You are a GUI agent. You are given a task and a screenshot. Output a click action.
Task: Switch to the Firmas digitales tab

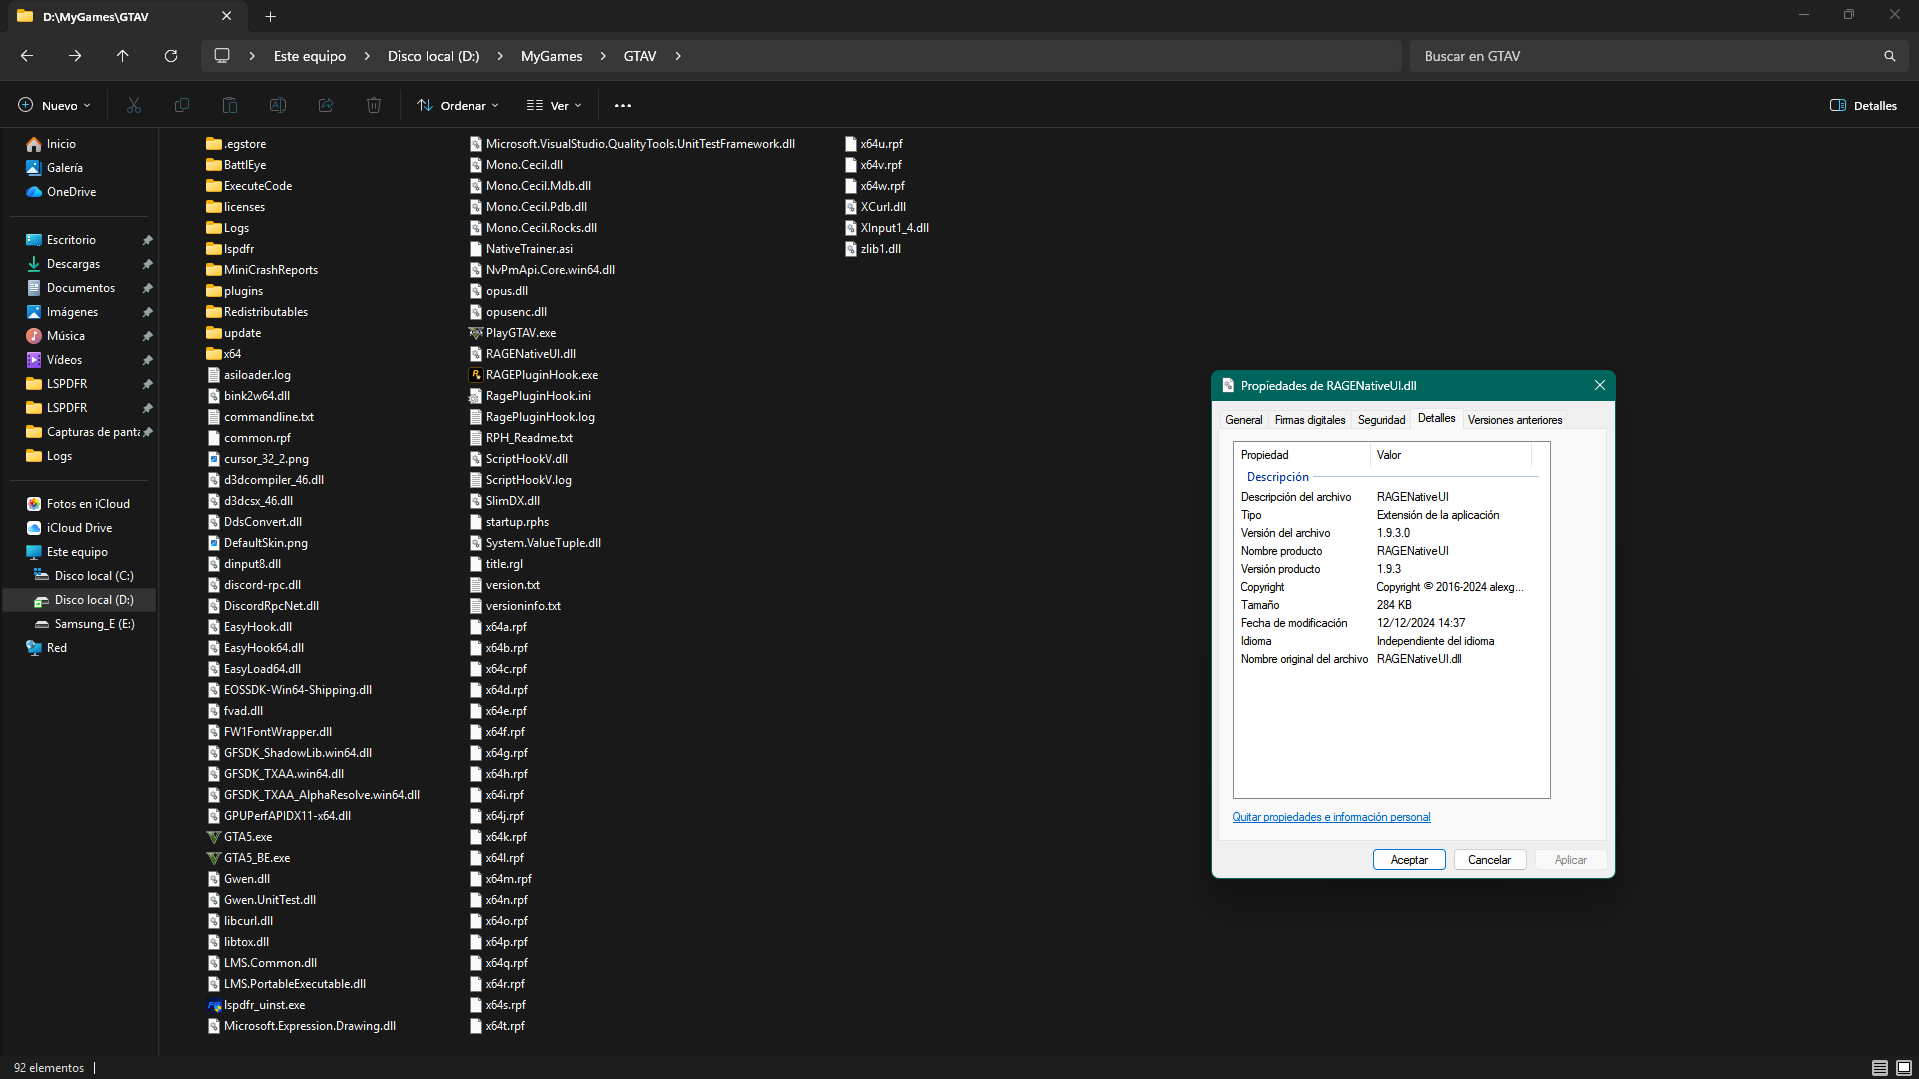point(1309,420)
